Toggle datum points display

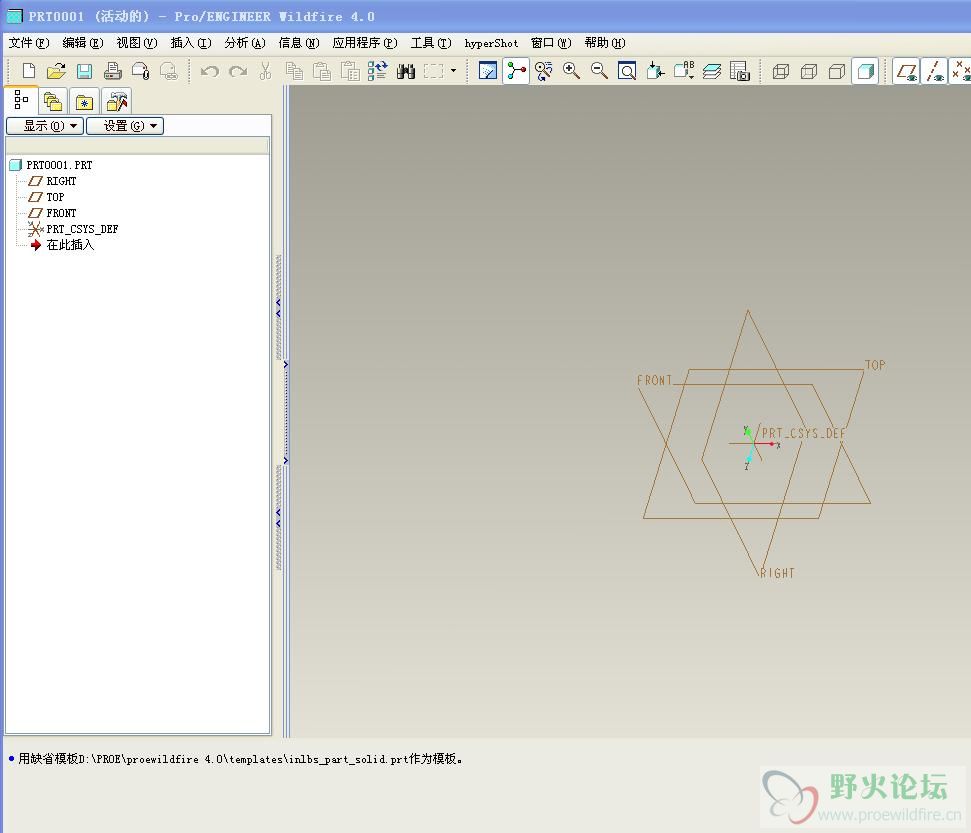(x=960, y=71)
